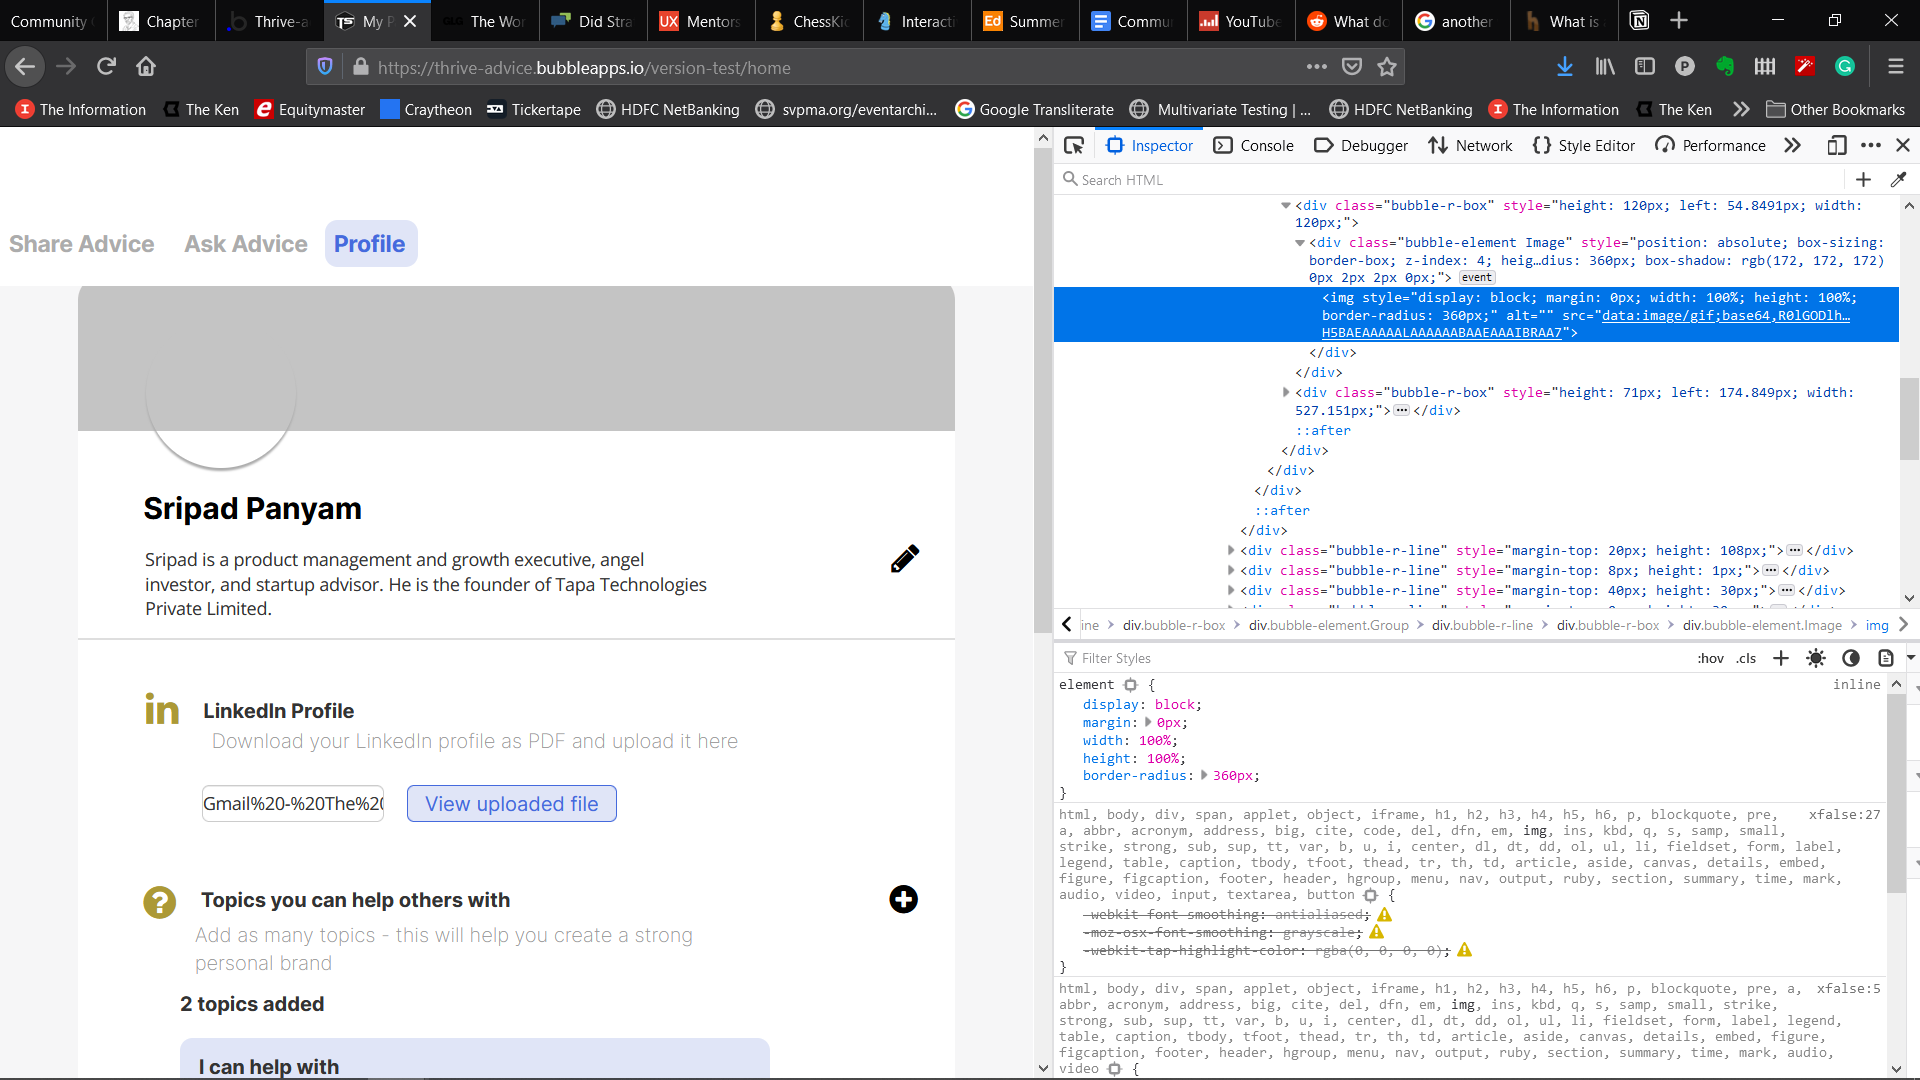Open responsive design mode icon
The image size is (1920, 1080).
tap(1836, 146)
